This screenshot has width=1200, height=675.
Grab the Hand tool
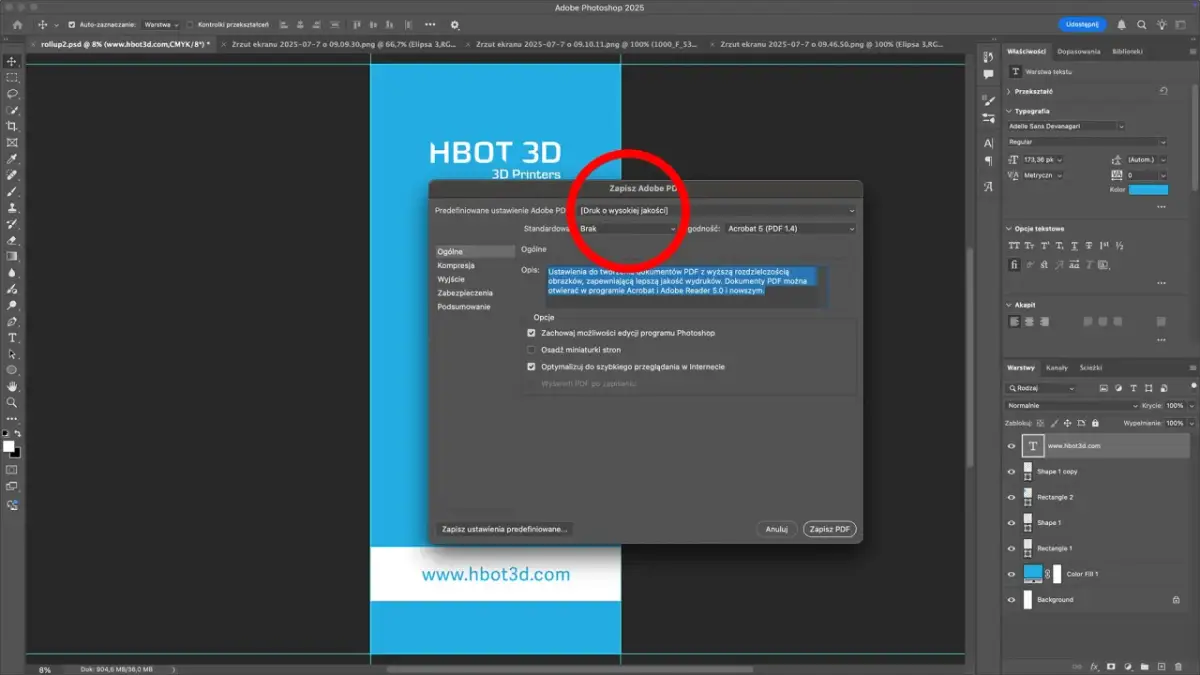(12, 387)
